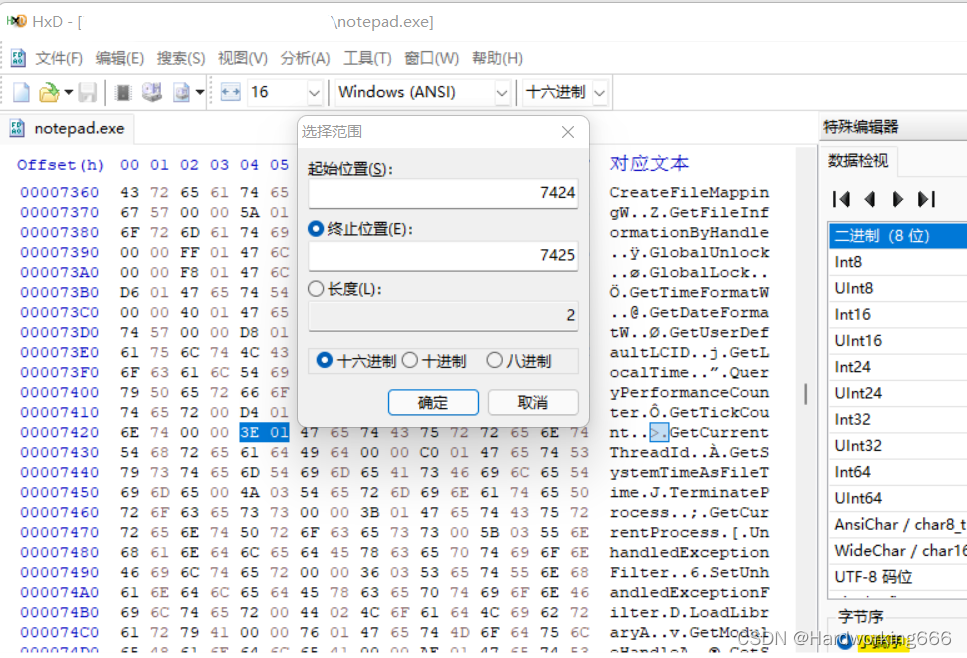The width and height of the screenshot is (967, 658).
Task: Click the hex view vertical scrollbar thumb
Action: pos(805,393)
